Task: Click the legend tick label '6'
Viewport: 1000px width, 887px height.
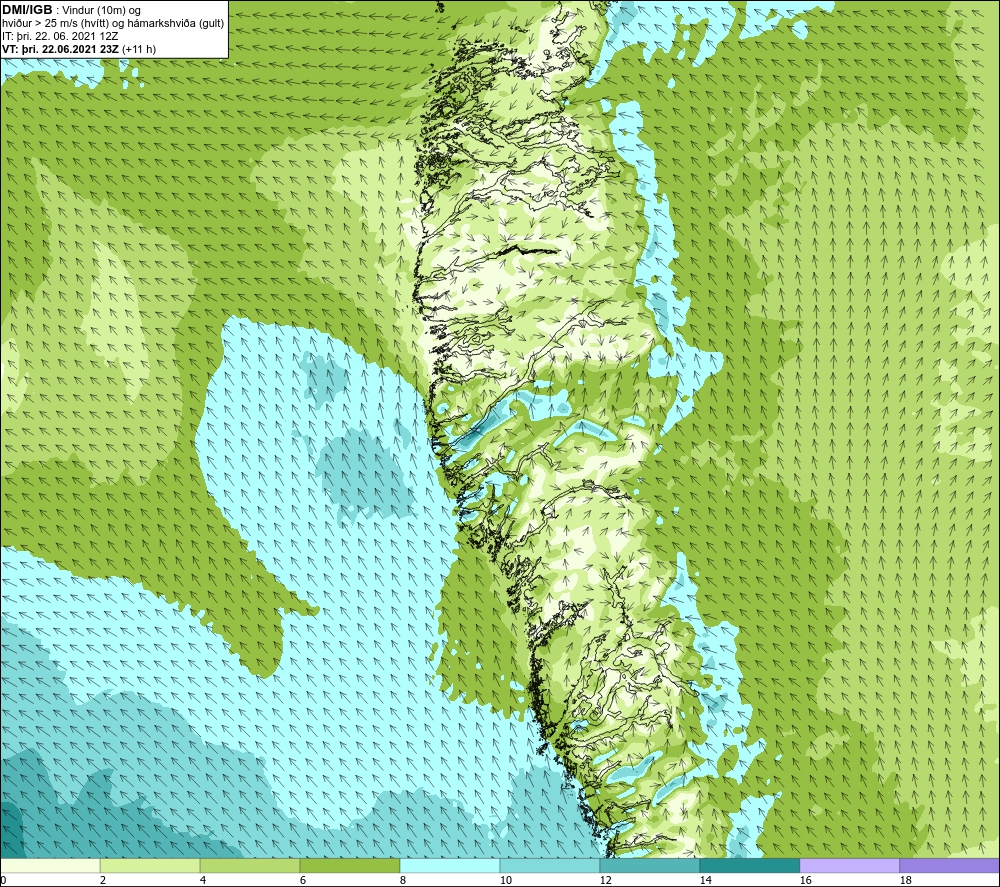Action: [303, 880]
